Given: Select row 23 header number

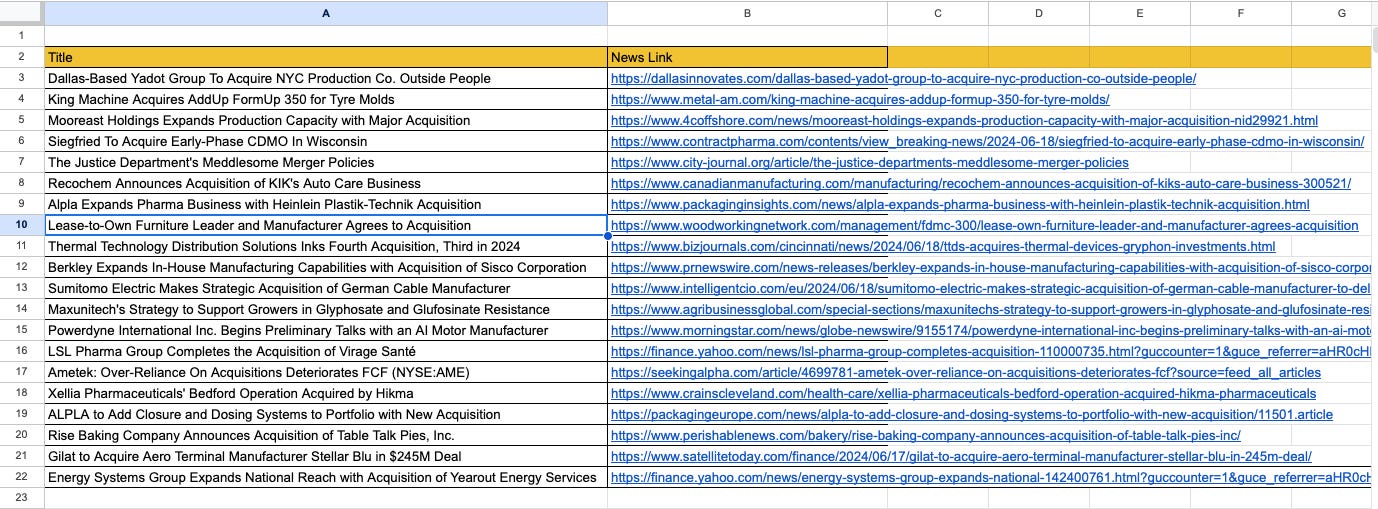Looking at the screenshot, I should (x=22, y=498).
